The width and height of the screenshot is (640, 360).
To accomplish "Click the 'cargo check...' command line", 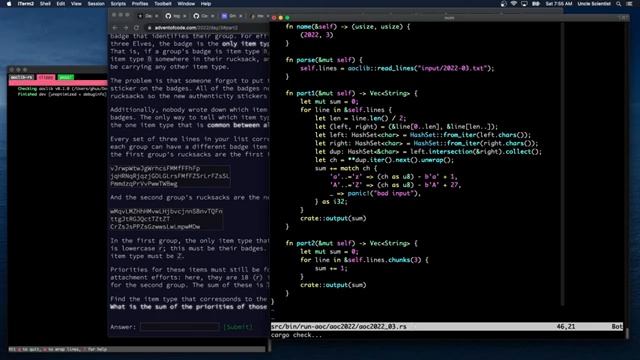I will pyautogui.click(x=297, y=335).
